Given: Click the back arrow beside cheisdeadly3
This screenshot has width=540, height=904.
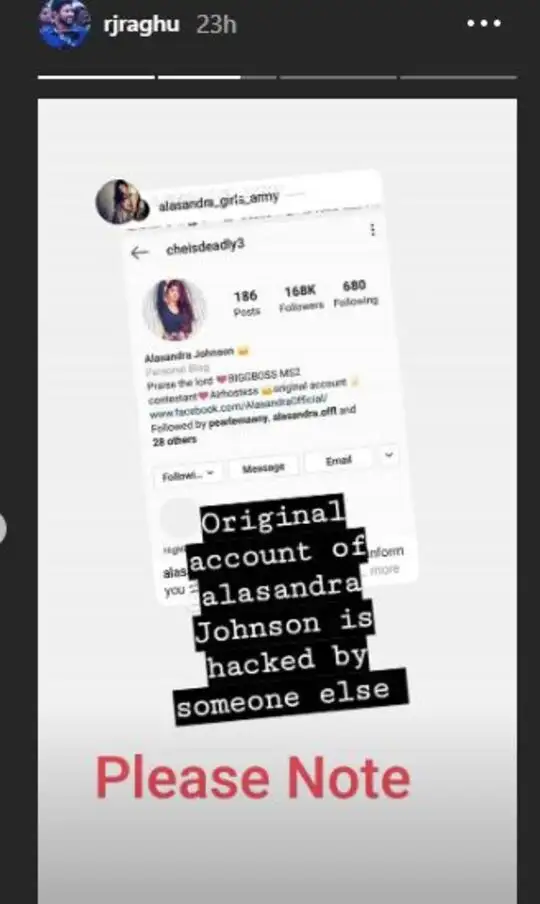Looking at the screenshot, I should (139, 253).
